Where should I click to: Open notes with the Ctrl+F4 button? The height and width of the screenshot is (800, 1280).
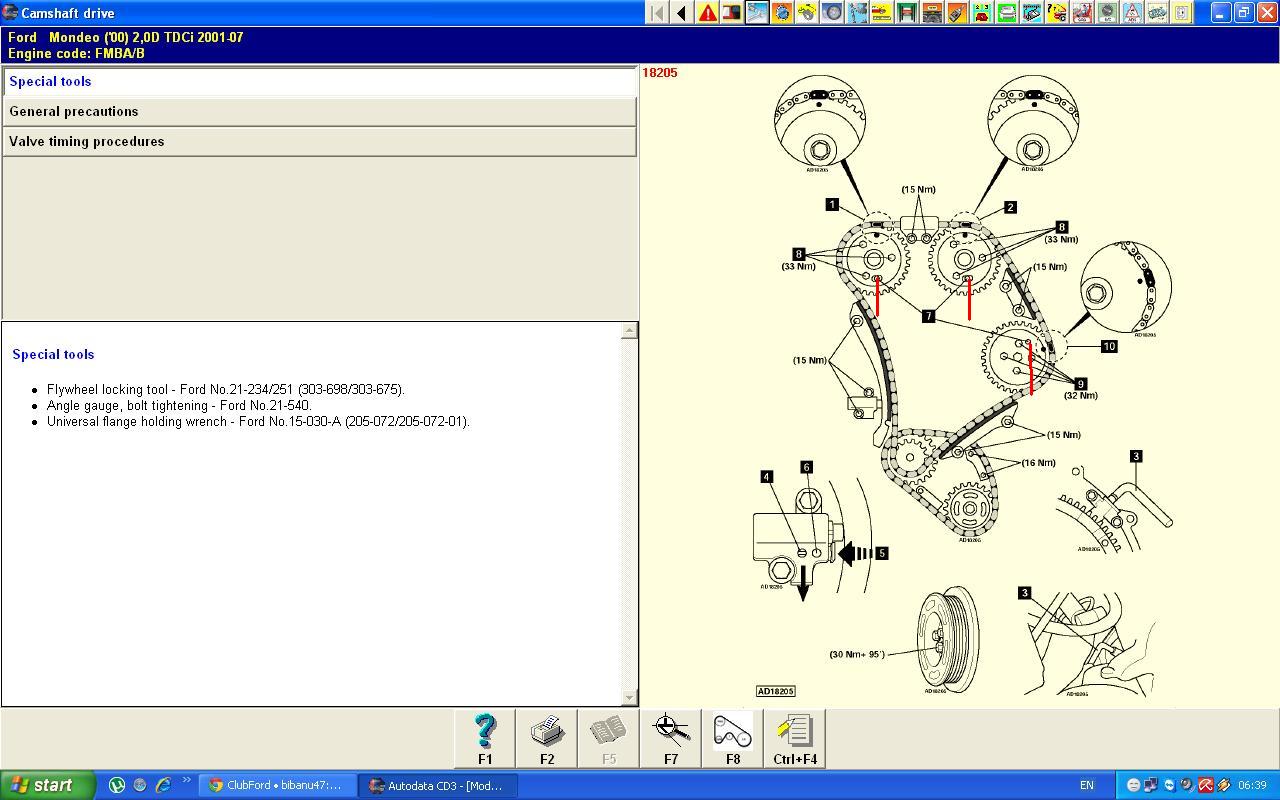pos(795,738)
